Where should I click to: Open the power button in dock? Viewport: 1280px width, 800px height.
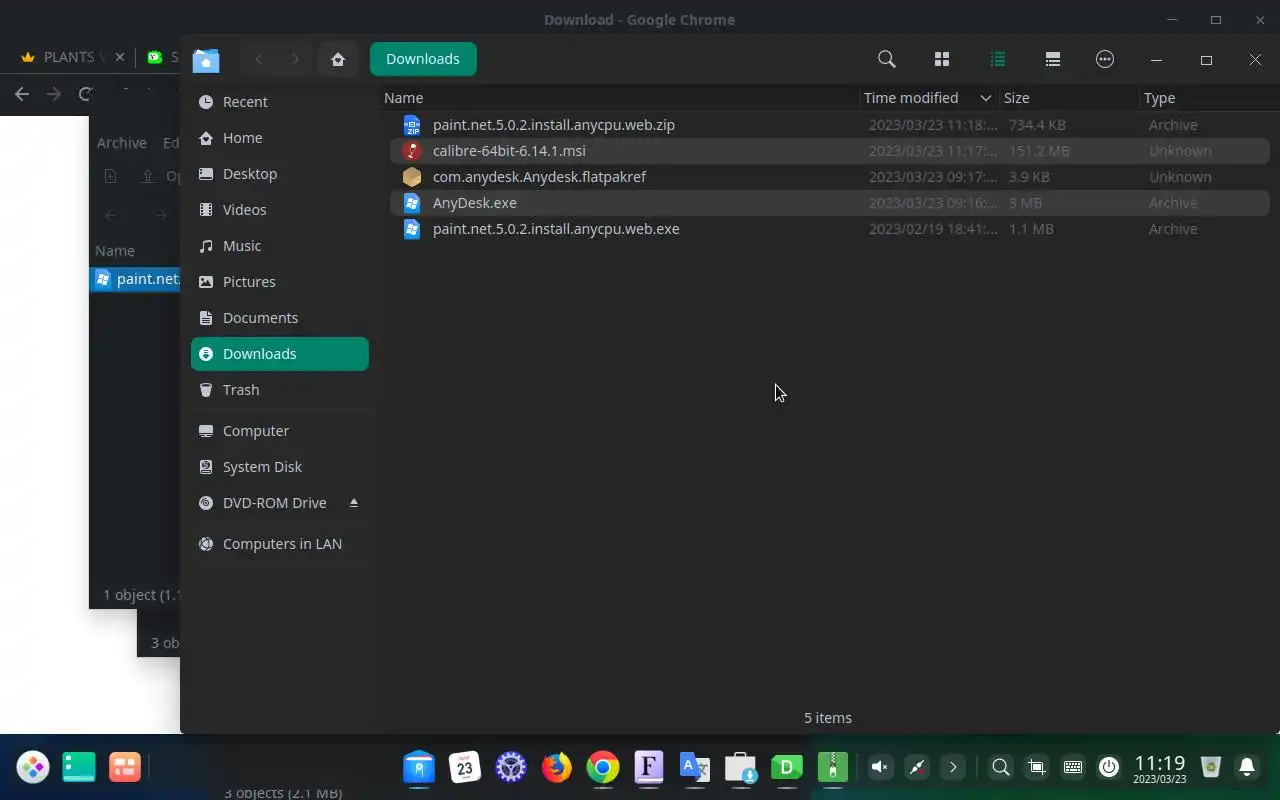coord(1109,767)
